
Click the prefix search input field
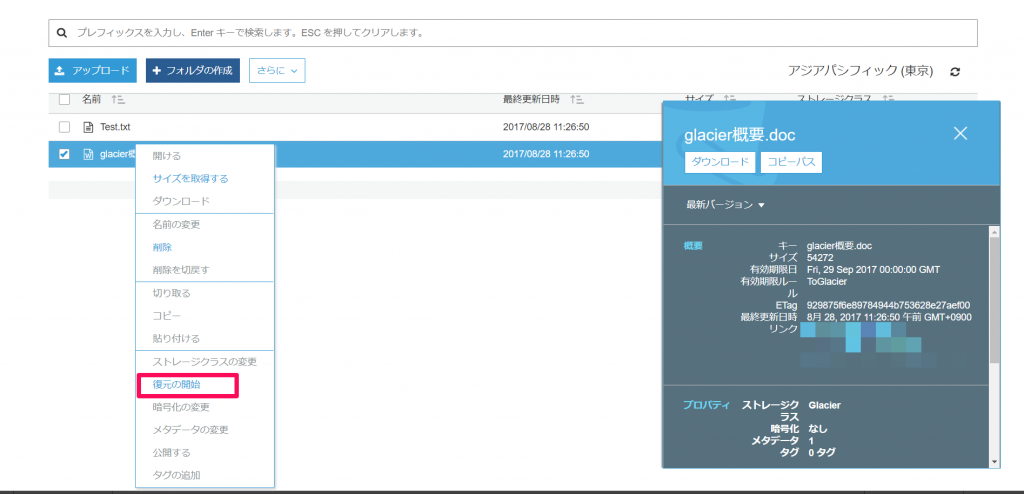(513, 33)
